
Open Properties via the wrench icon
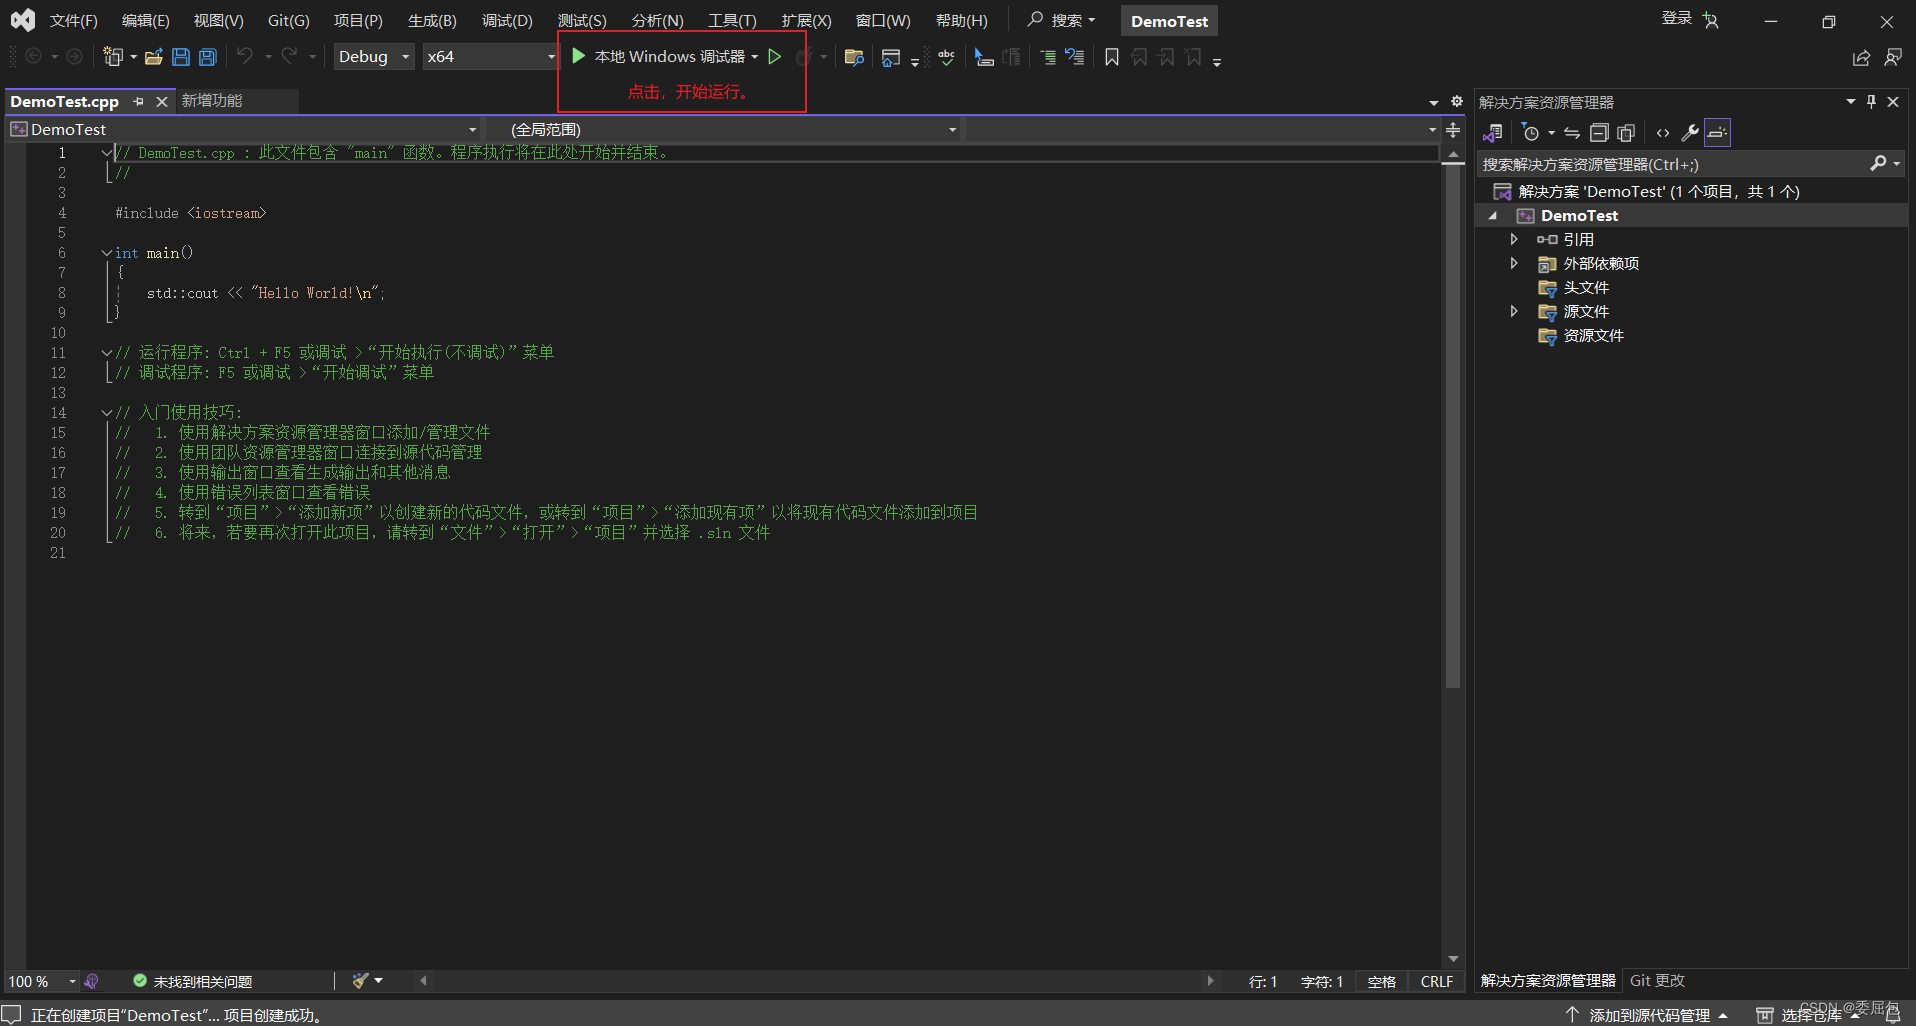[1689, 132]
